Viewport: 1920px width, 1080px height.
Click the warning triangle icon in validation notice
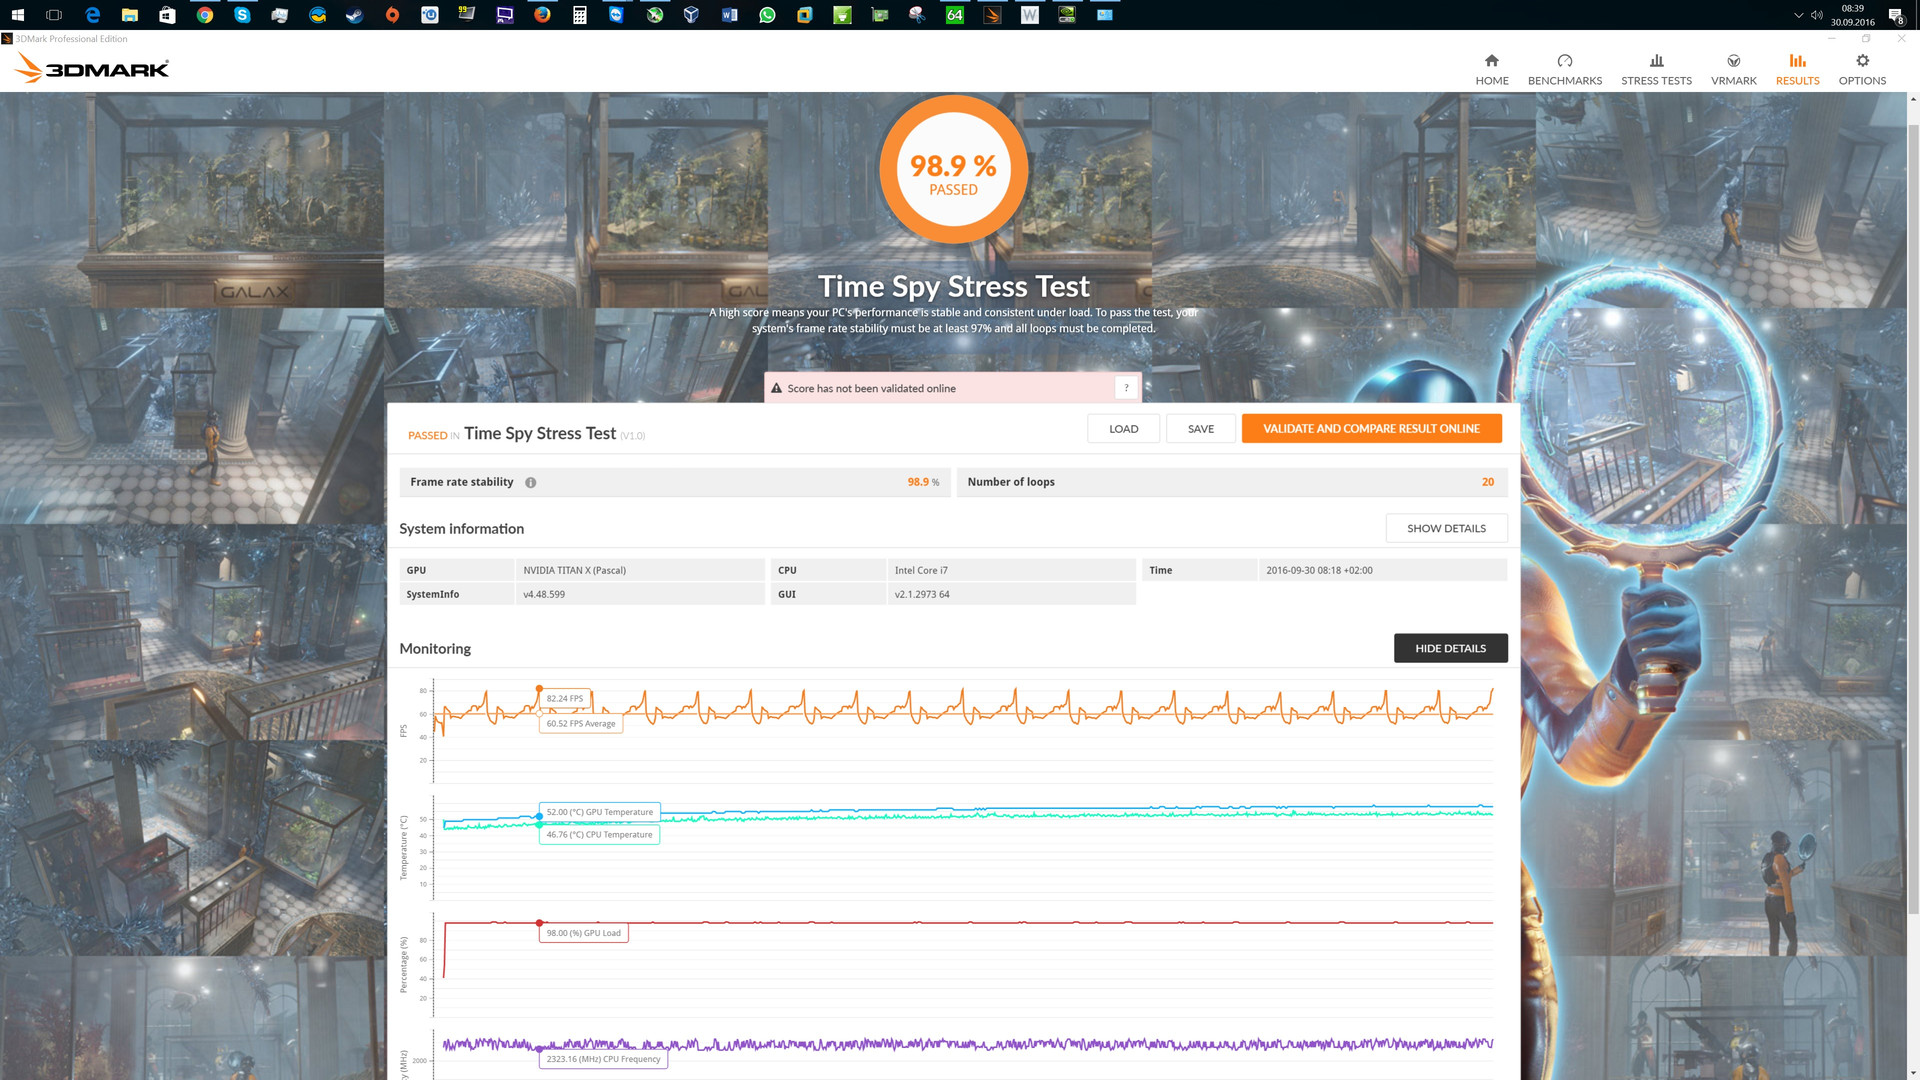(776, 388)
